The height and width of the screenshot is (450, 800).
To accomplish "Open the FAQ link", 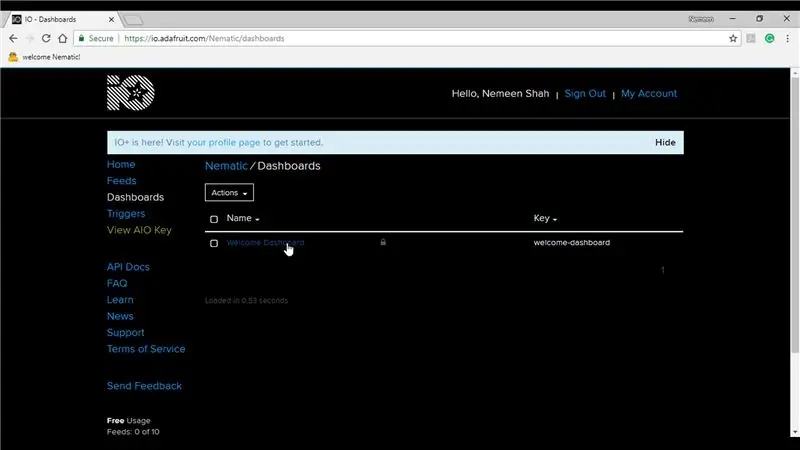I will pos(117,283).
